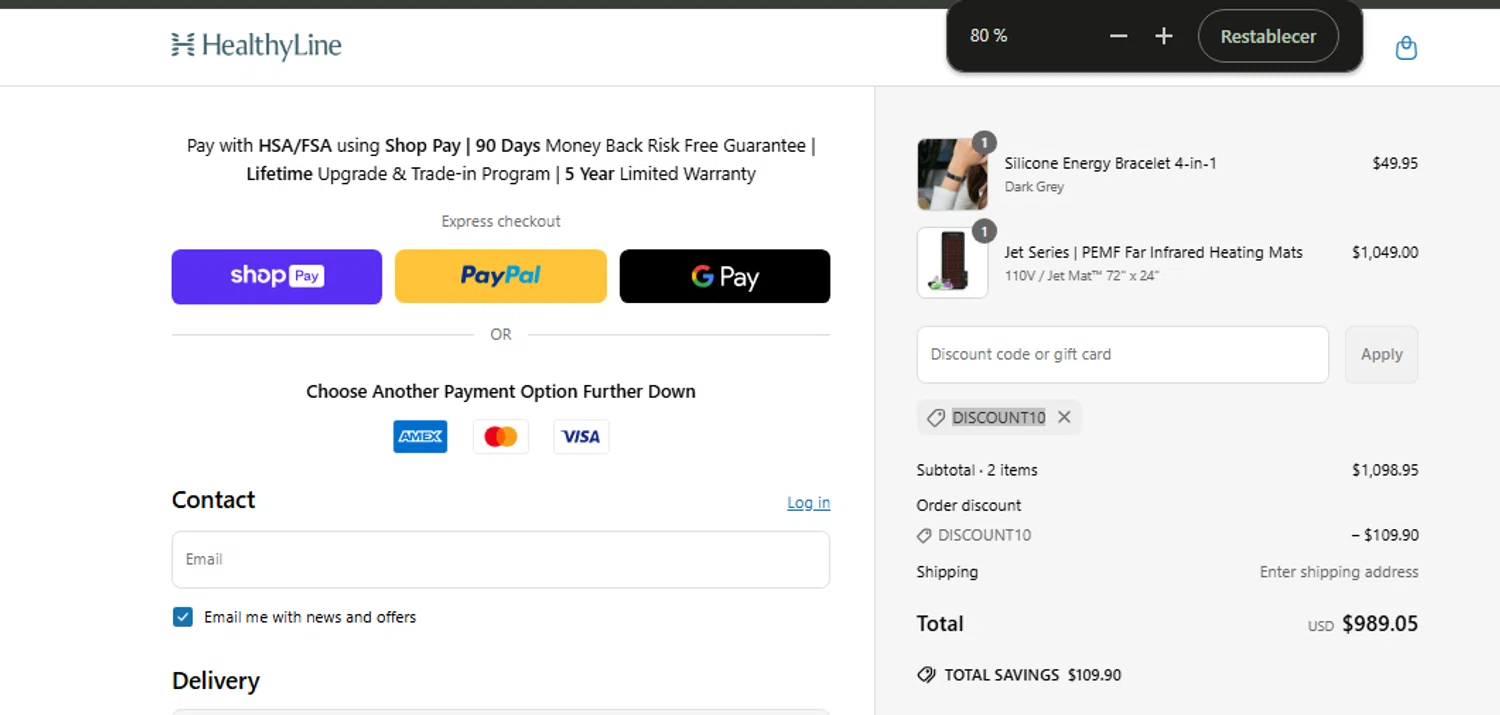This screenshot has width=1500, height=715.
Task: Open the HealthyLine logo homepage link
Action: (x=256, y=45)
